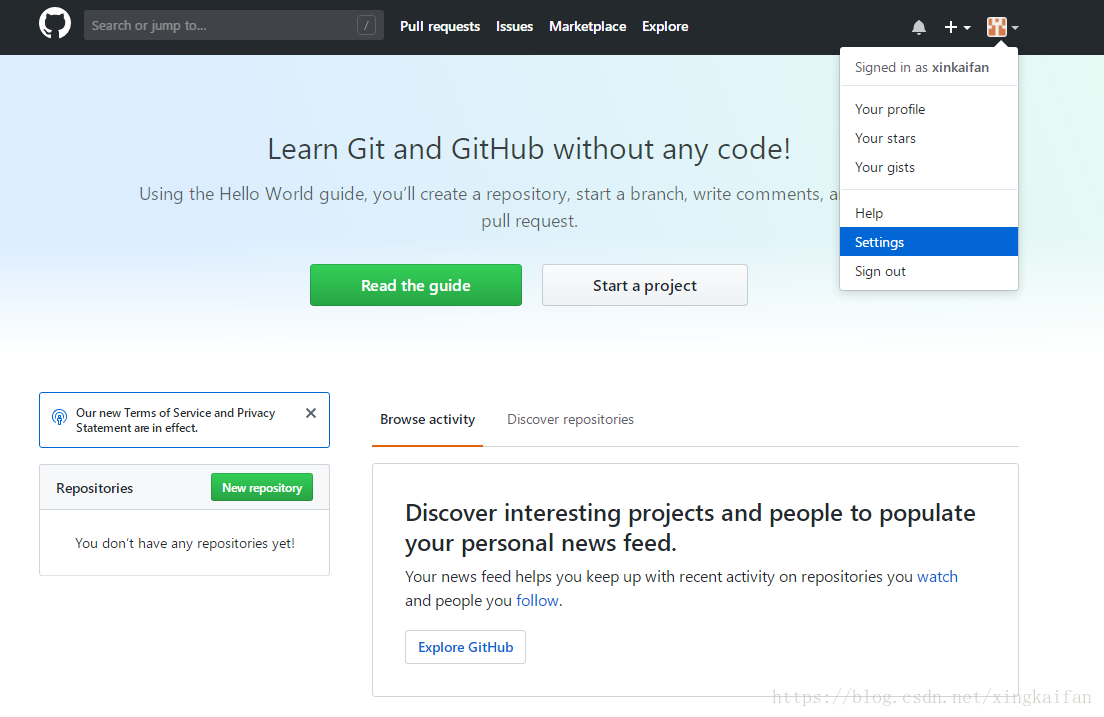Click the Terms of Service notice text
1104x717 pixels.
click(x=175, y=420)
